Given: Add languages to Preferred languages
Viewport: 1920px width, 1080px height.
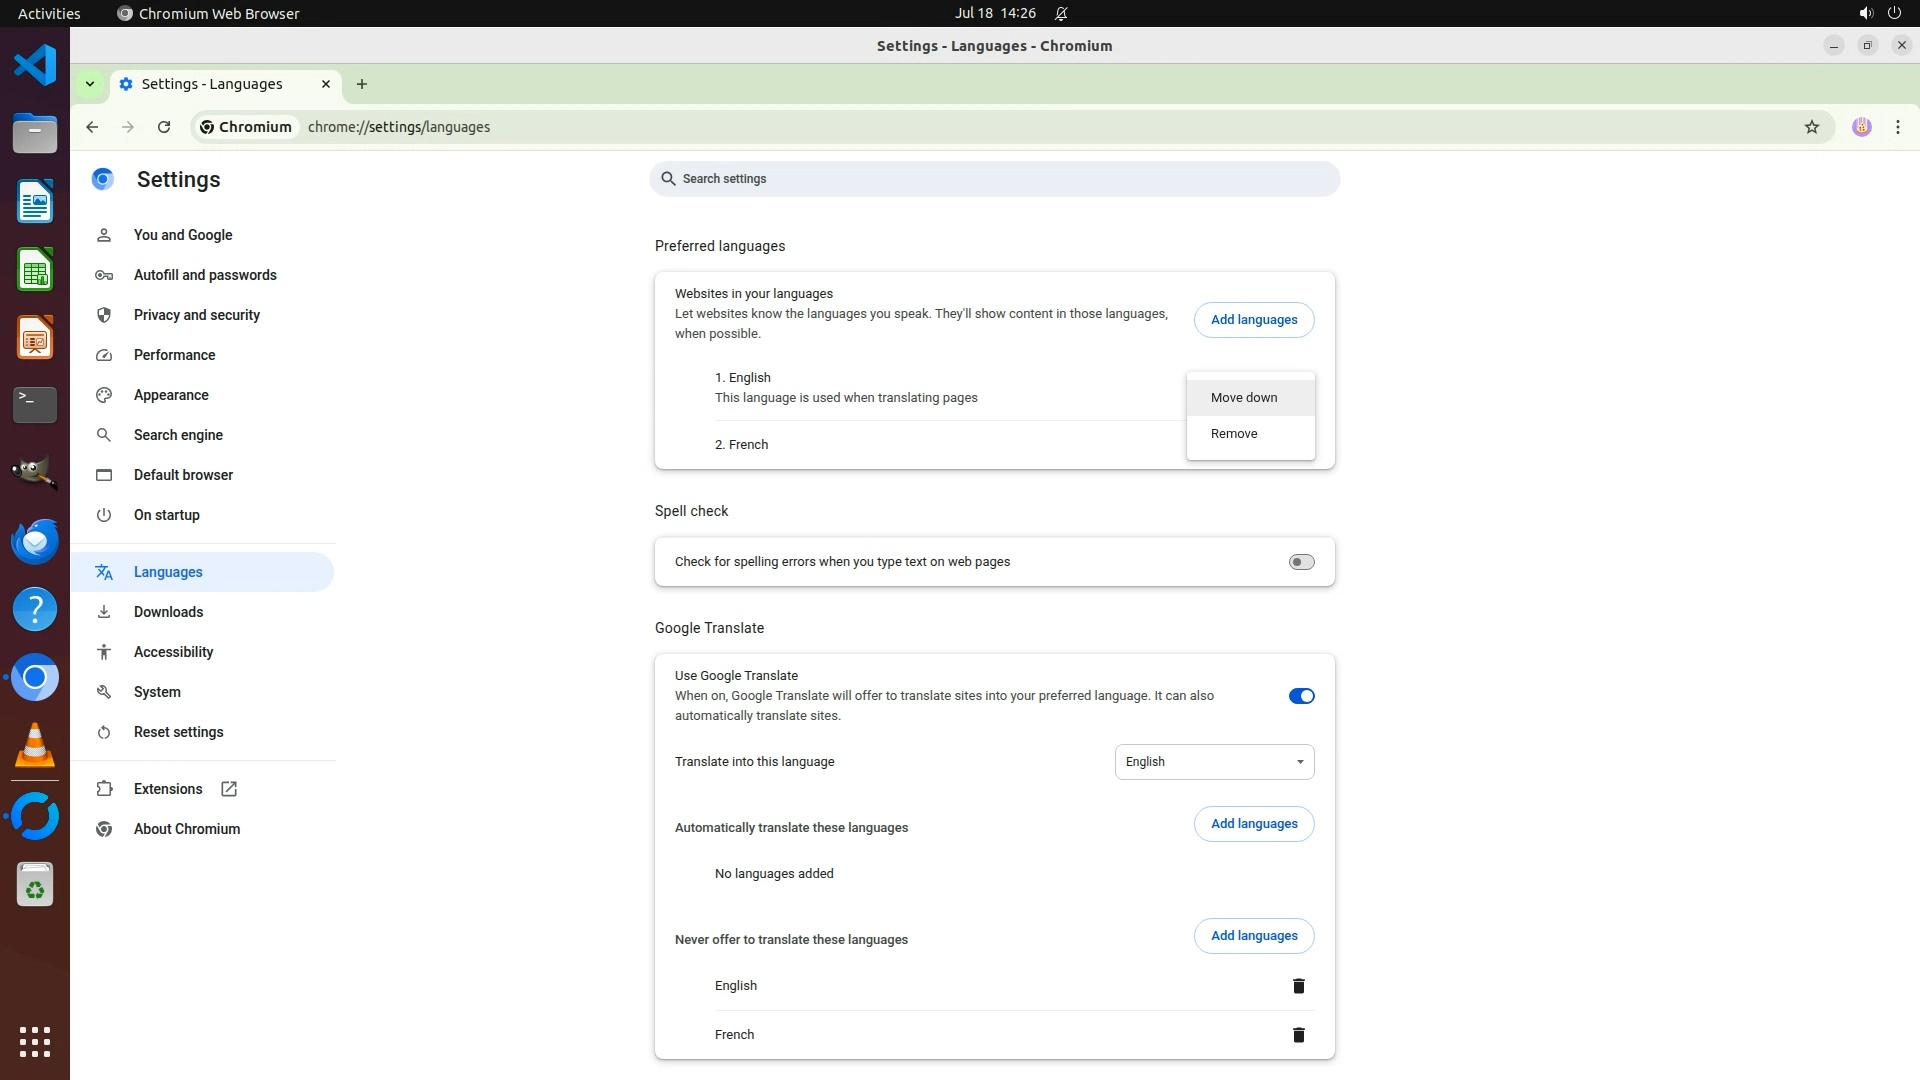Looking at the screenshot, I should [x=1253, y=320].
